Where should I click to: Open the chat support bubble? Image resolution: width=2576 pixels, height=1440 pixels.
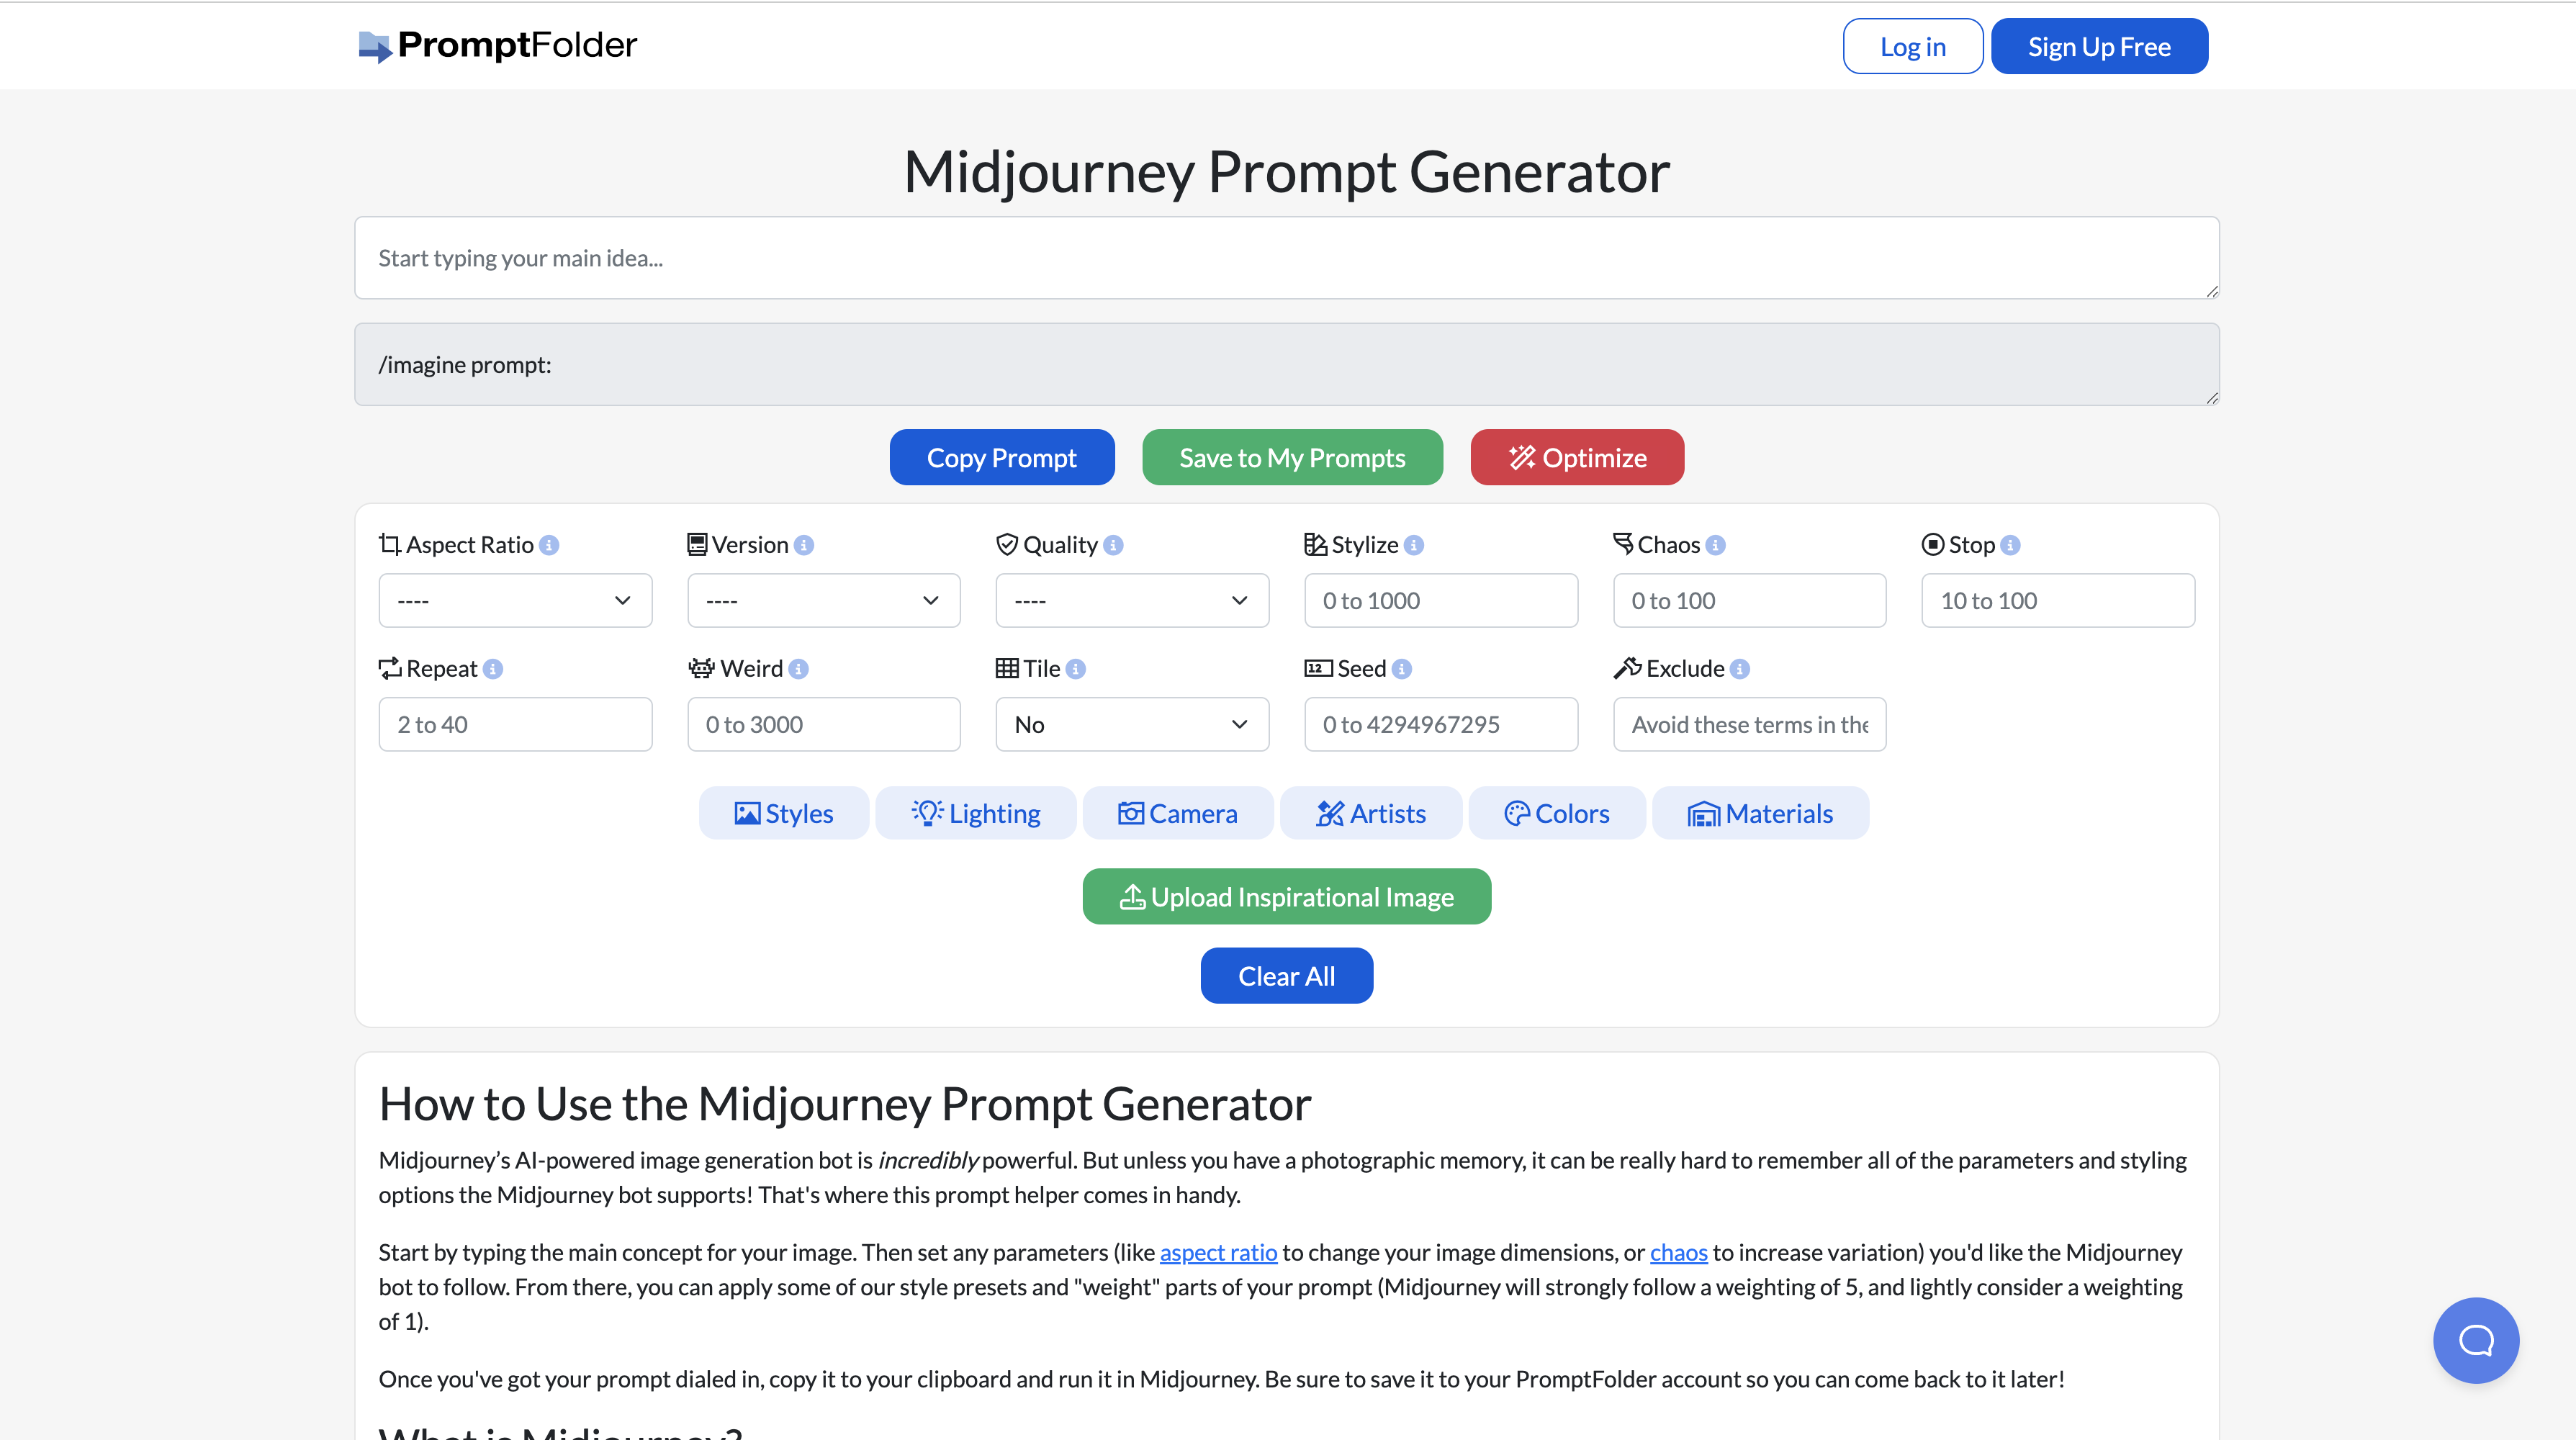pyautogui.click(x=2475, y=1340)
